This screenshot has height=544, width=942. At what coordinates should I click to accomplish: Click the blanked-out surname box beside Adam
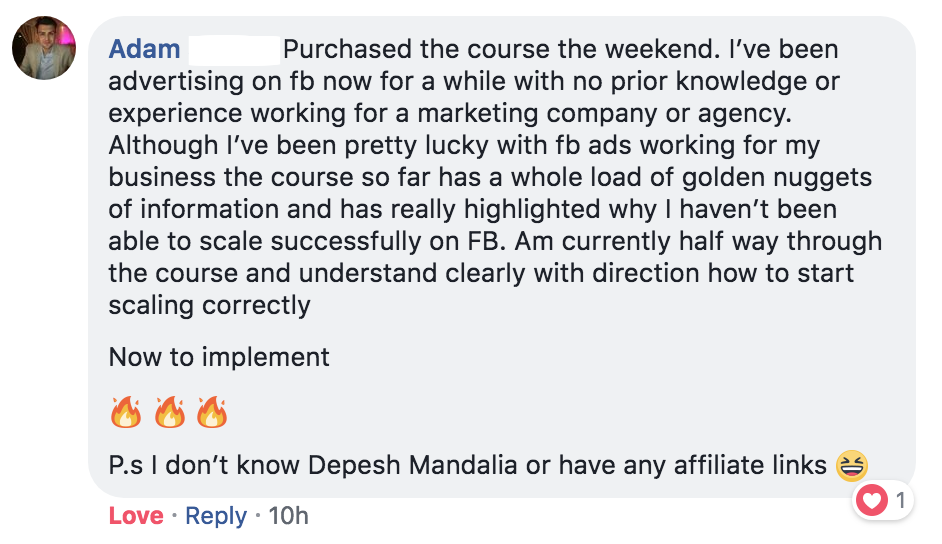coord(234,49)
